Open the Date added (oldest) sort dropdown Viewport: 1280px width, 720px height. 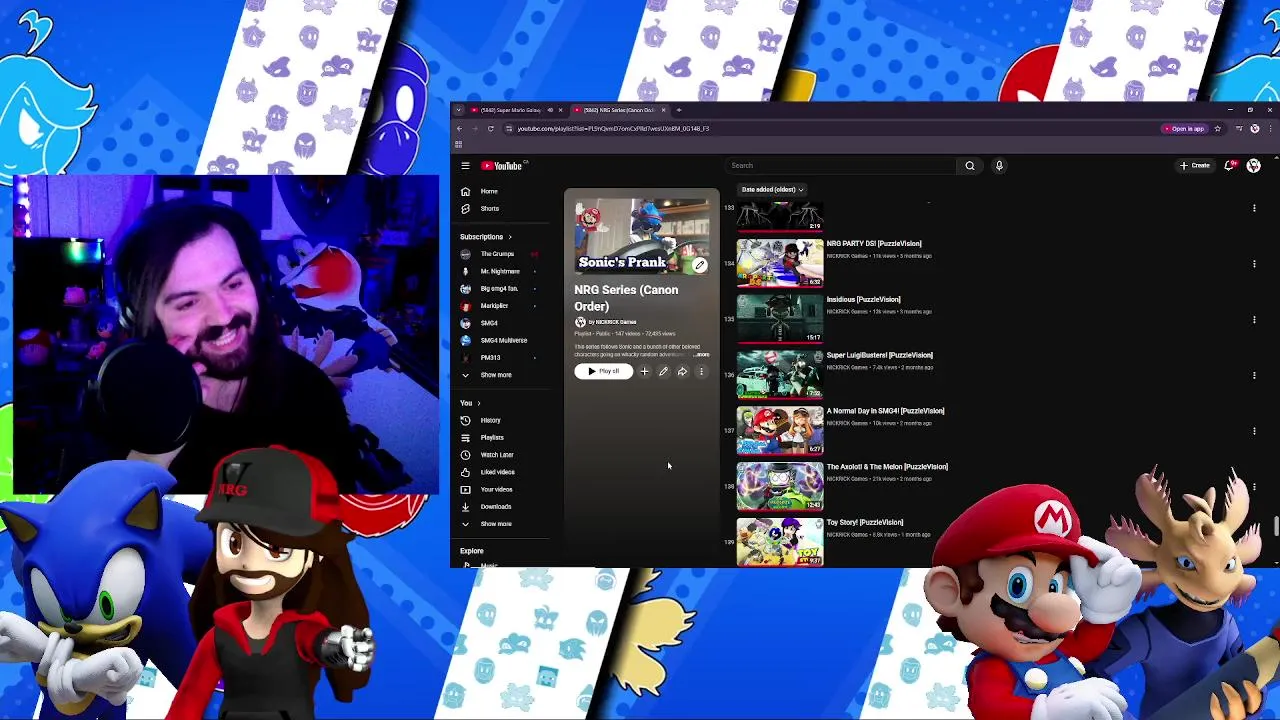tap(772, 189)
